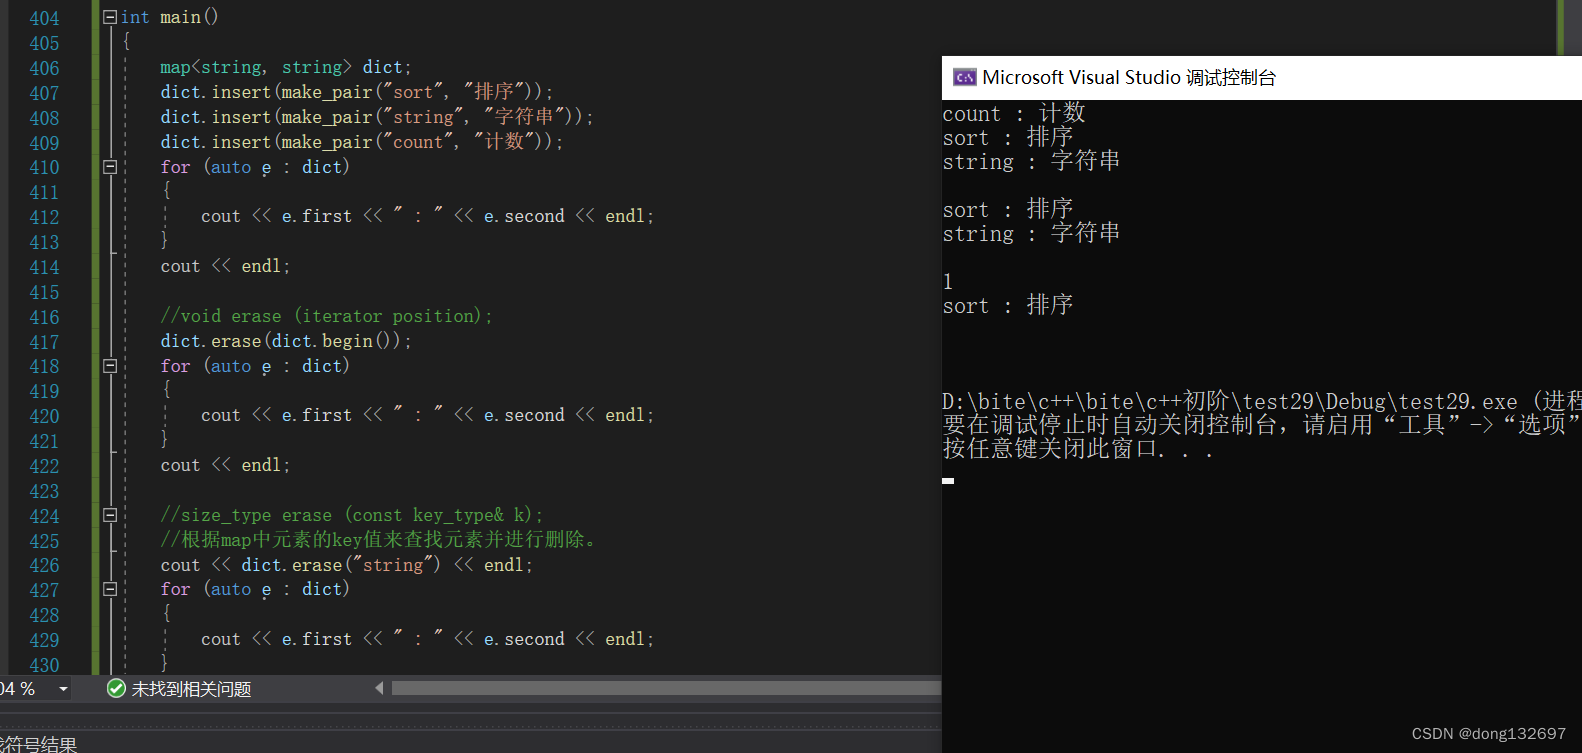Click the '符号结果' panel label at bottom
The height and width of the screenshot is (753, 1582).
[x=39, y=745]
